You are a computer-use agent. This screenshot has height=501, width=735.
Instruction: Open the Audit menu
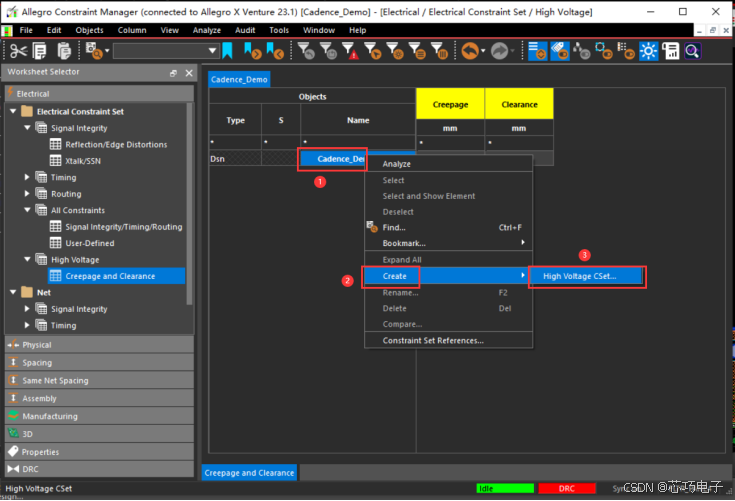(245, 30)
